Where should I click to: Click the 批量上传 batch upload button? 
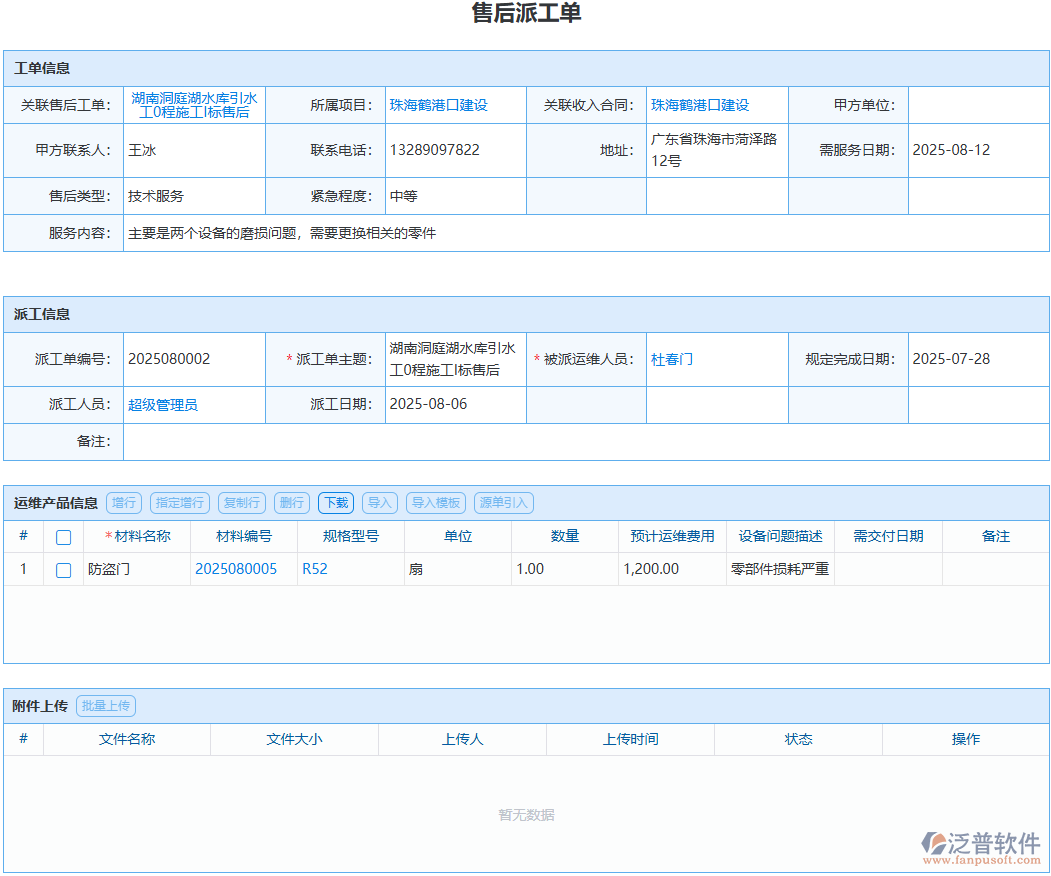[106, 705]
